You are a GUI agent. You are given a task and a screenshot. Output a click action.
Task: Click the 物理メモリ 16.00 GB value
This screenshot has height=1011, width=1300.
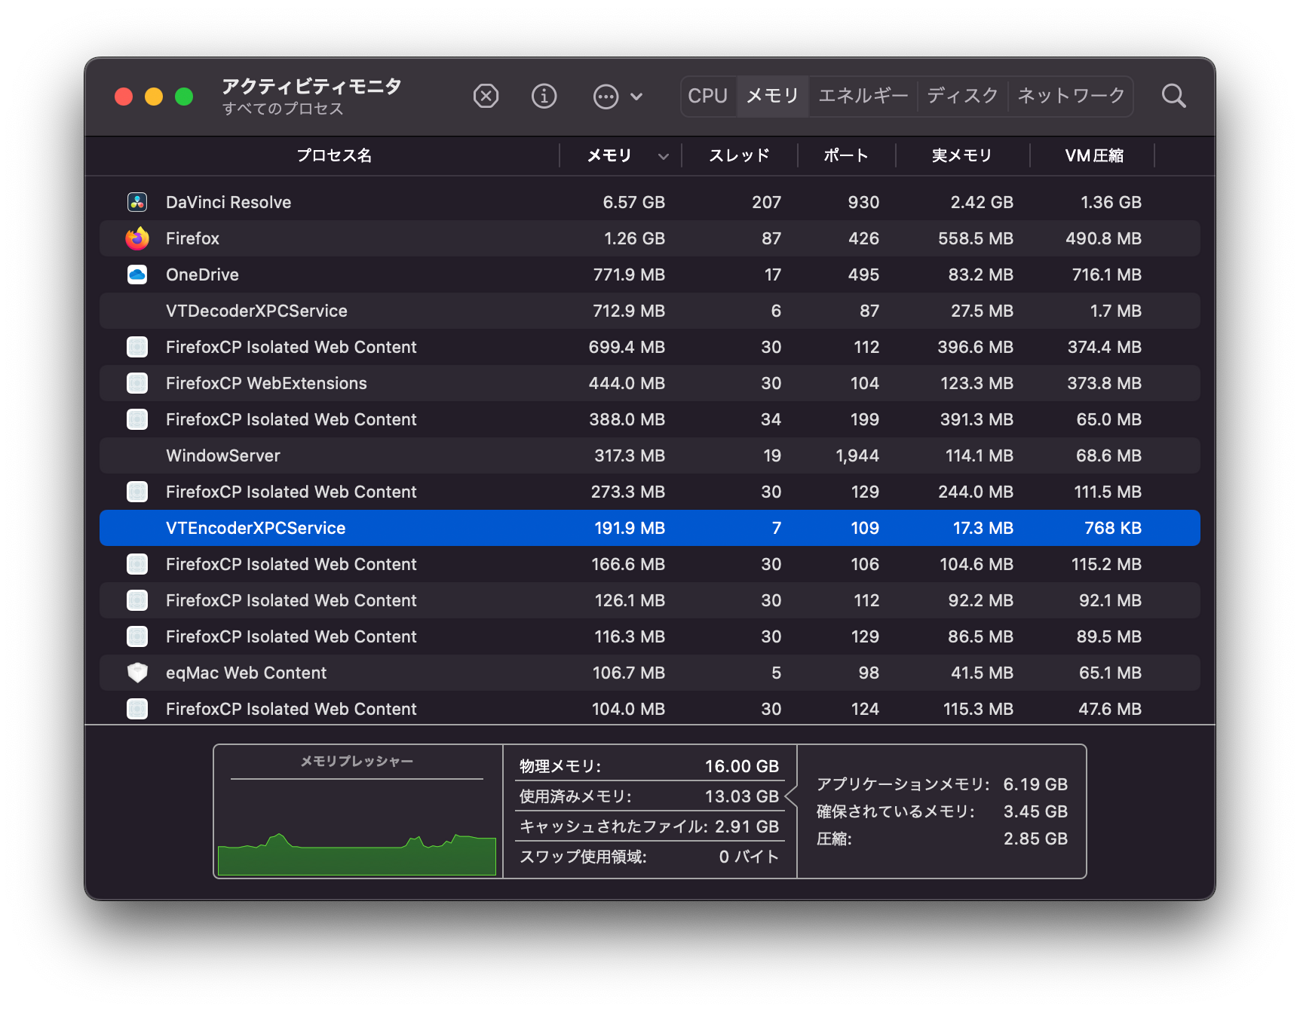tap(741, 766)
